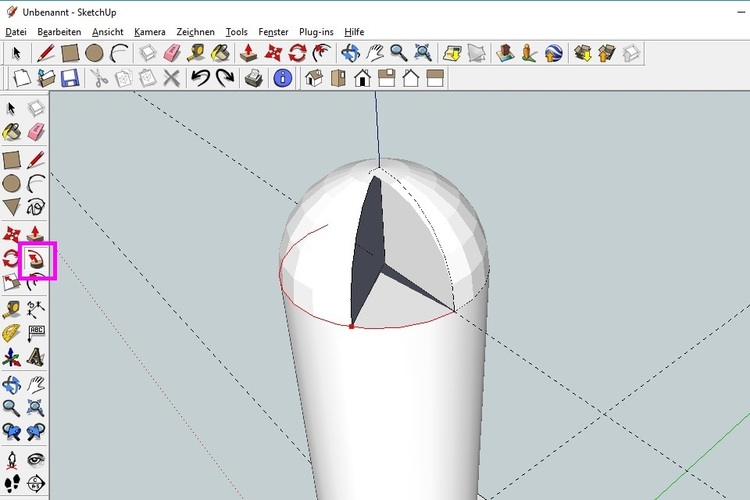Switch to Back view house outline icon
The image size is (750, 500).
411,78
